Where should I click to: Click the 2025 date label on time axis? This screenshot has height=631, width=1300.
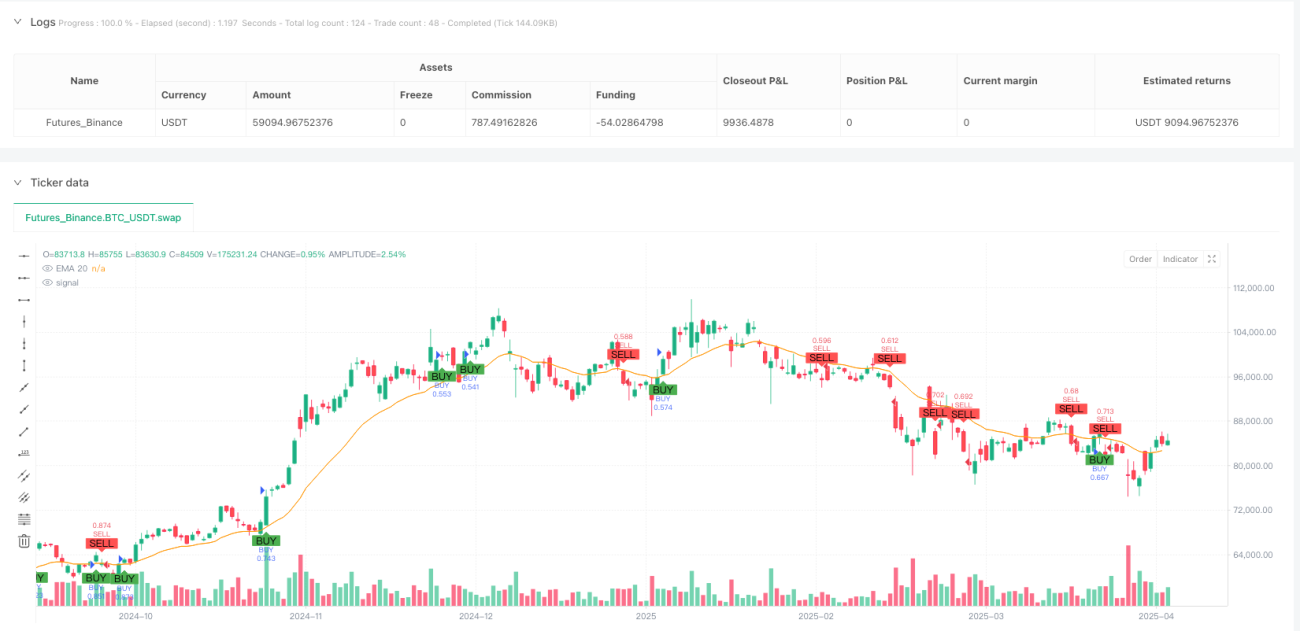pyautogui.click(x=646, y=617)
